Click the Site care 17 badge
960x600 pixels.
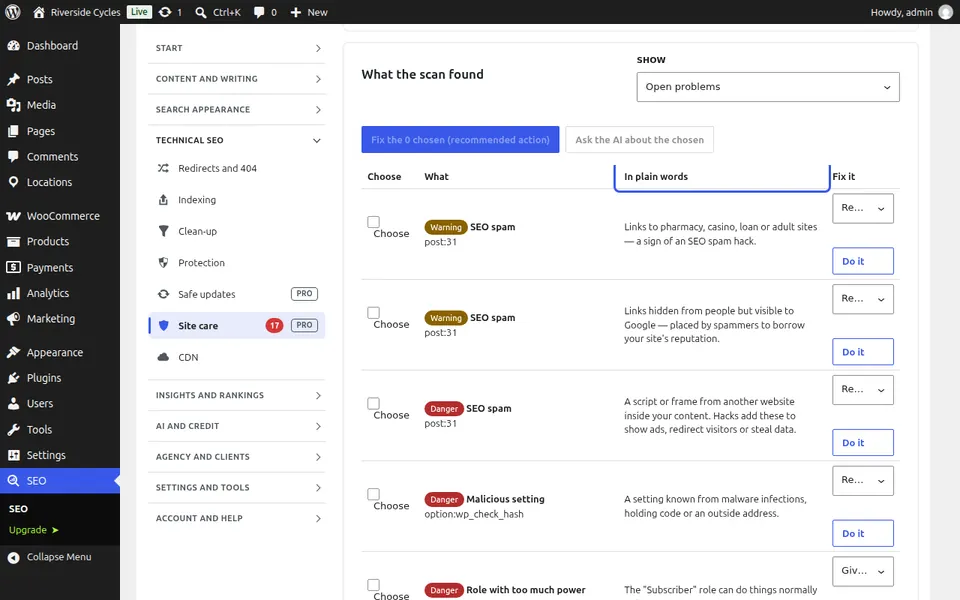click(274, 325)
